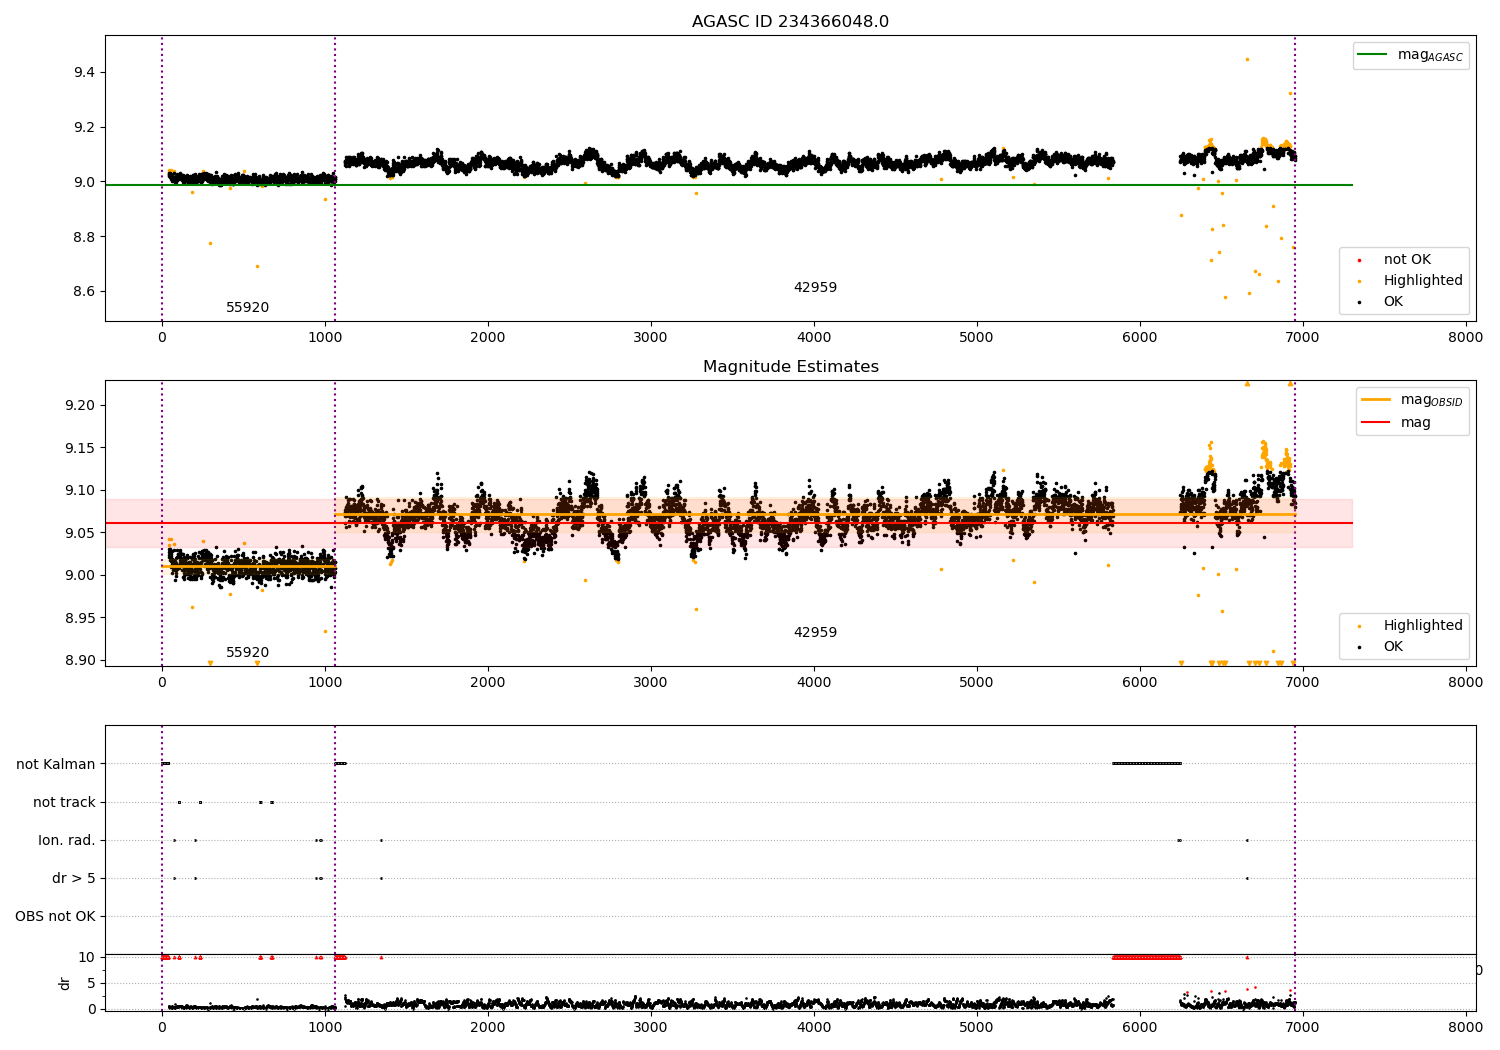Click the 9.2 tick on top plot

[83, 128]
